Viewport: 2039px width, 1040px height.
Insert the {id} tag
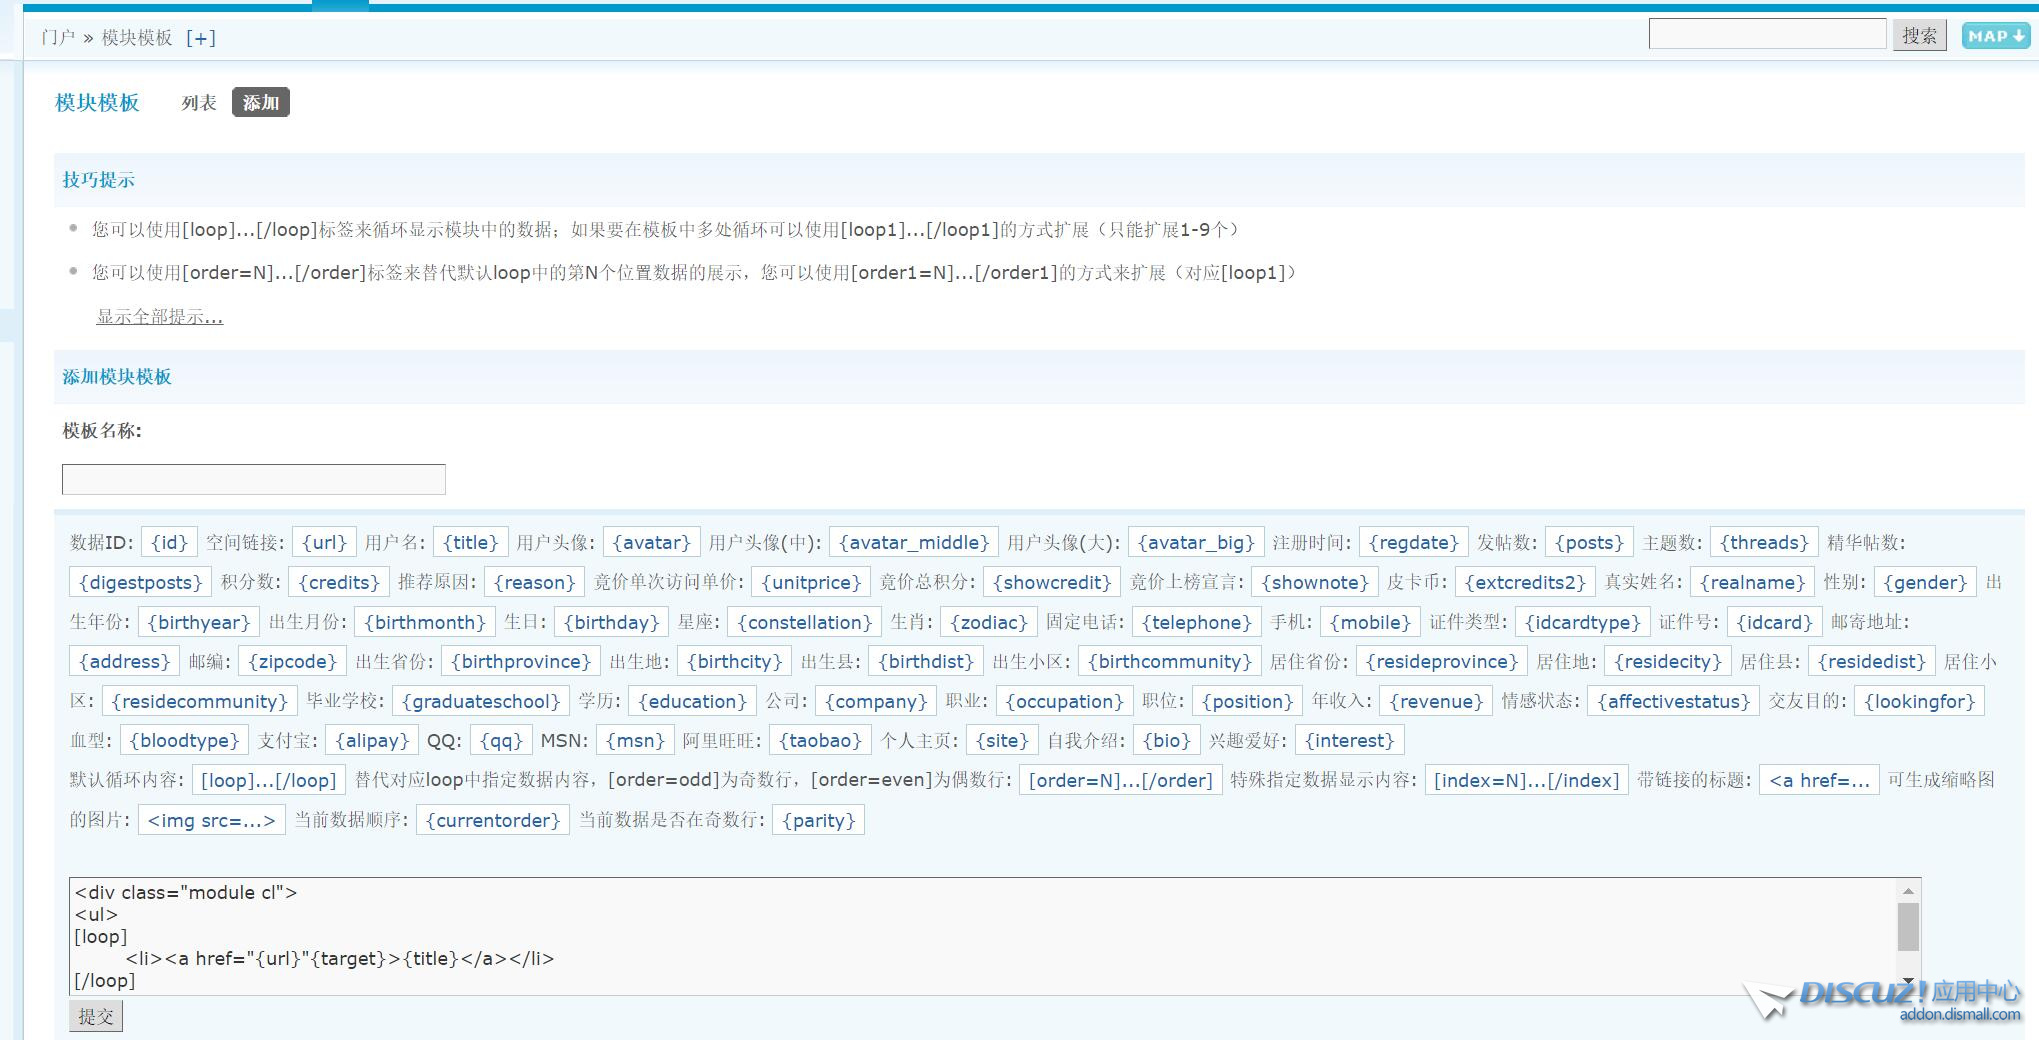[x=169, y=543]
